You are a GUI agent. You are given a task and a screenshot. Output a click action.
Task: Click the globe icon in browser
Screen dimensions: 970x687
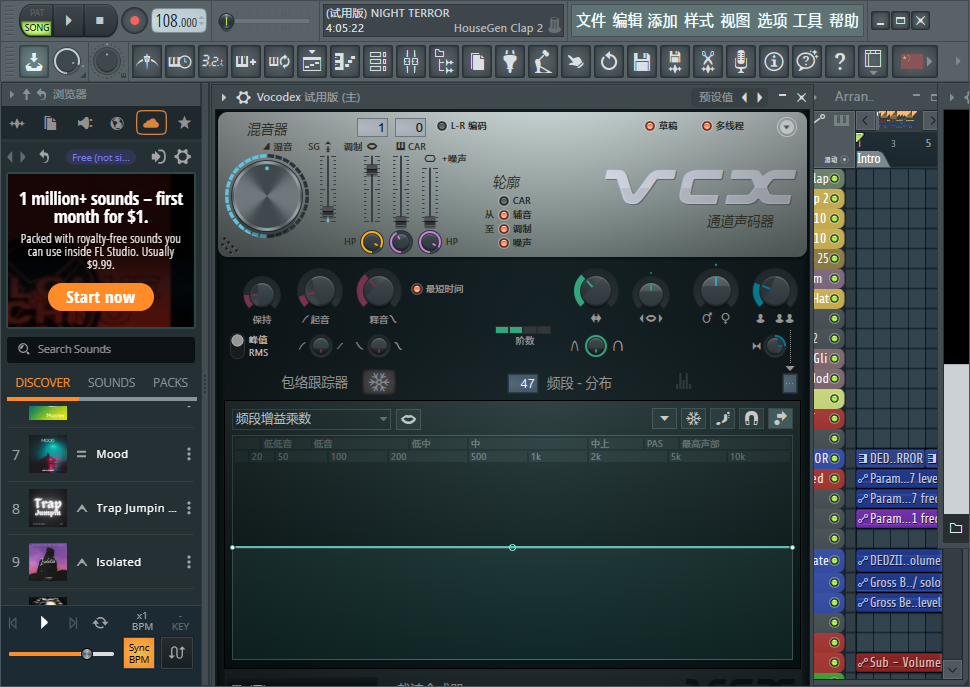tap(117, 123)
